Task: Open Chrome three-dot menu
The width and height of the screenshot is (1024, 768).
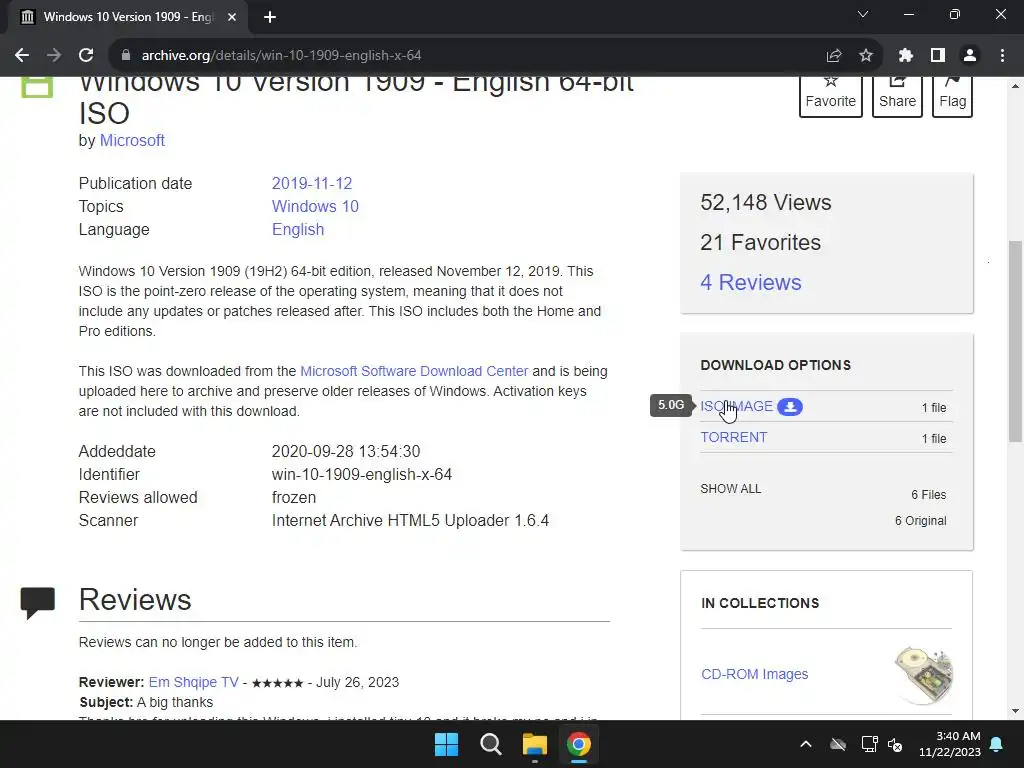Action: pyautogui.click(x=1002, y=56)
